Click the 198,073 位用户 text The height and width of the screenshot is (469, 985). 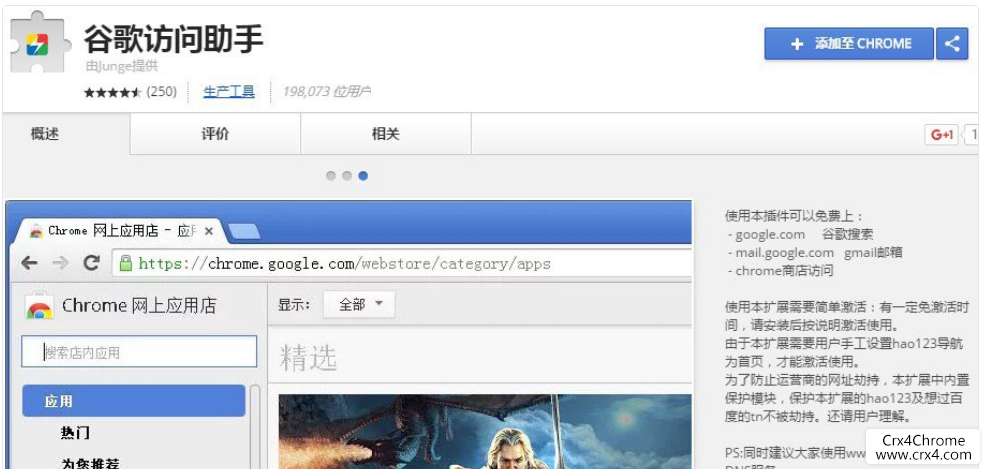pyautogui.click(x=326, y=92)
